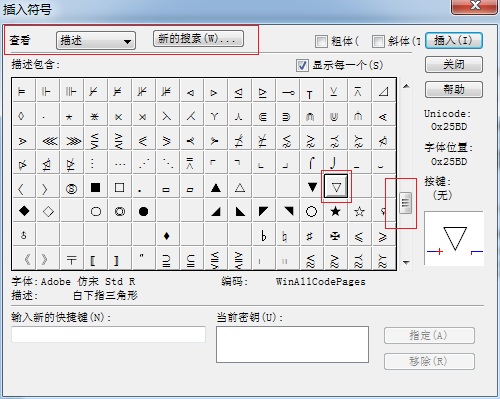This screenshot has width=500, height=399.
Task: Pick the black upper-right triangle symbol
Action: [x=288, y=211]
